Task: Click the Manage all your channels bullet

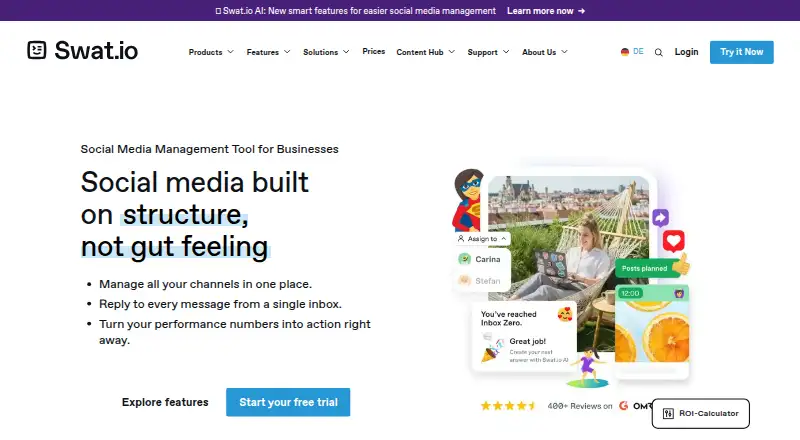Action: coord(205,284)
